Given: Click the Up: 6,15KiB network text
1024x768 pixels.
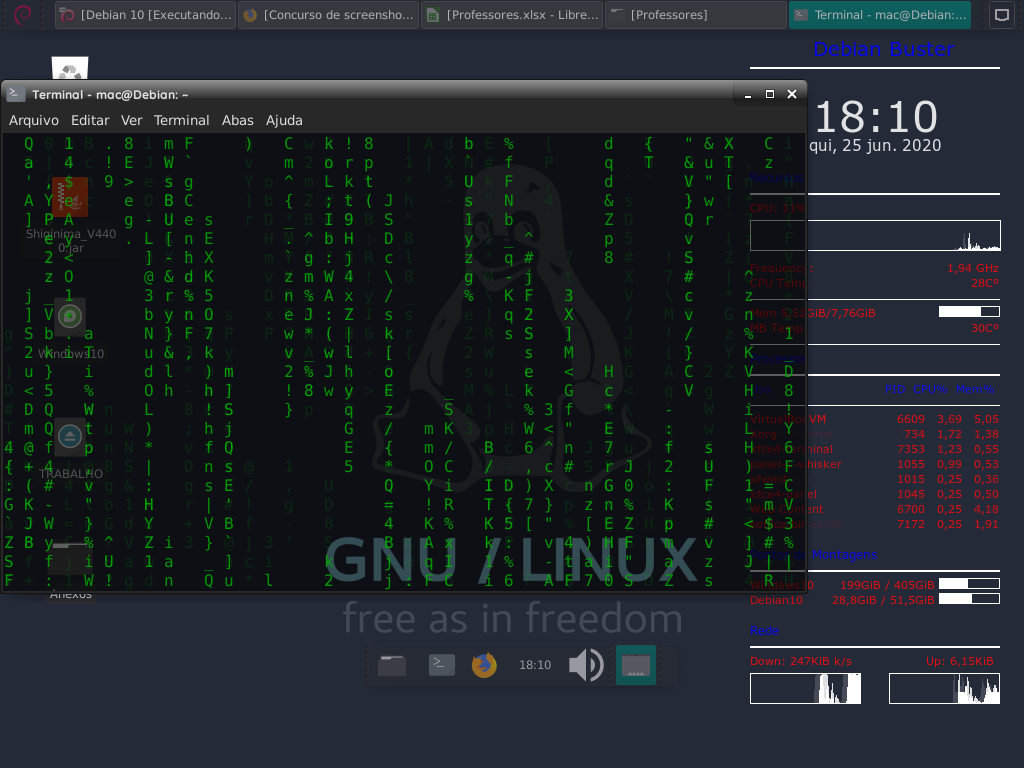Looking at the screenshot, I should 959,661.
